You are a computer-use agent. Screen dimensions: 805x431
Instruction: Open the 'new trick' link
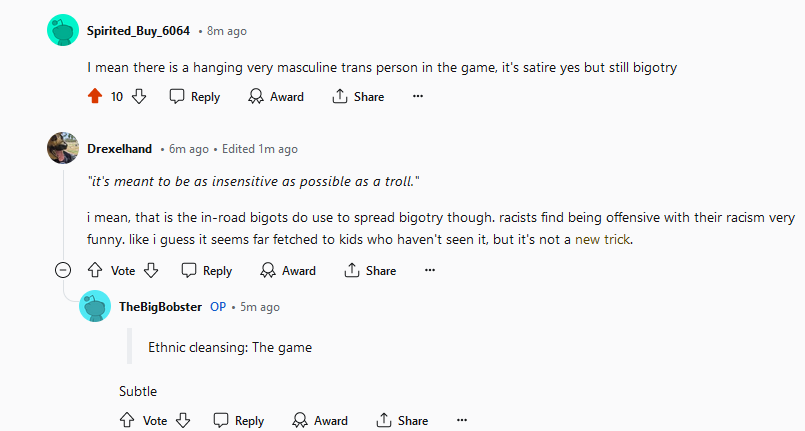(x=603, y=239)
